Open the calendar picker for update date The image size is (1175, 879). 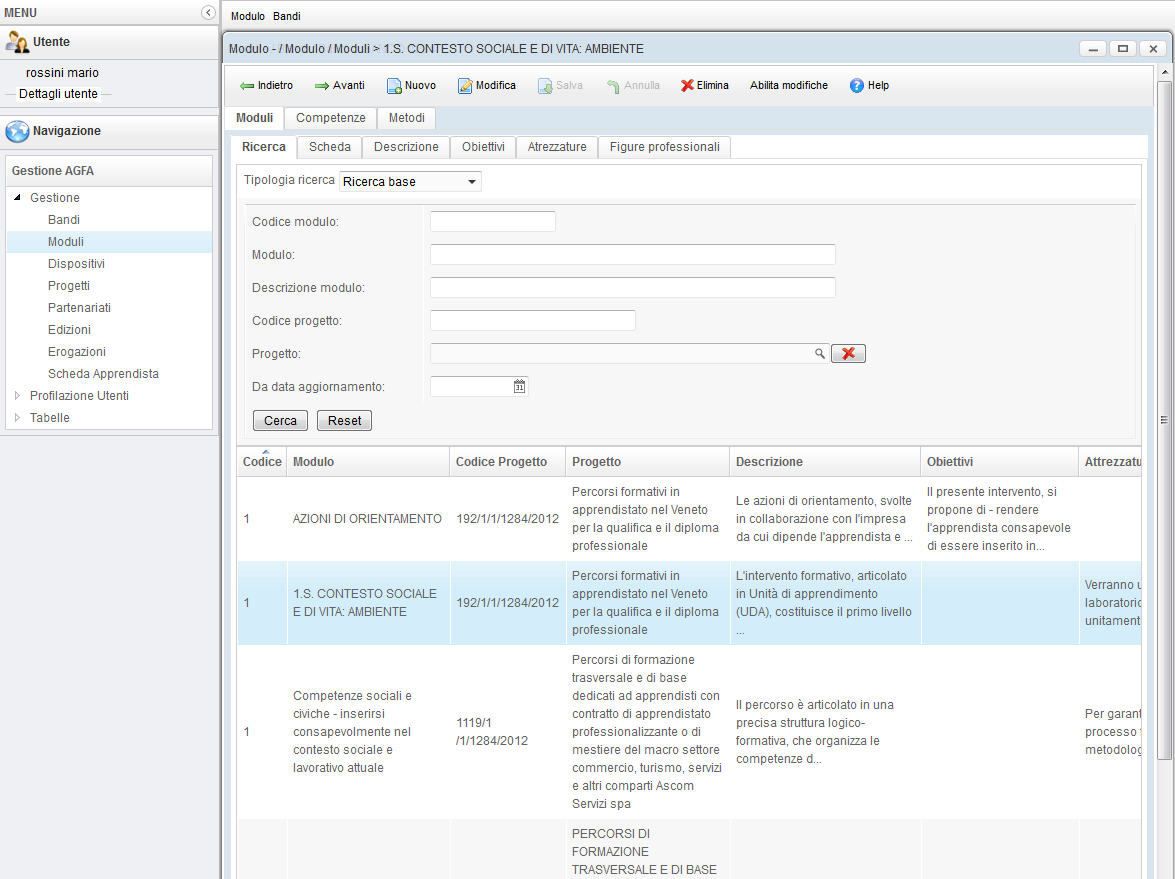[x=519, y=387]
